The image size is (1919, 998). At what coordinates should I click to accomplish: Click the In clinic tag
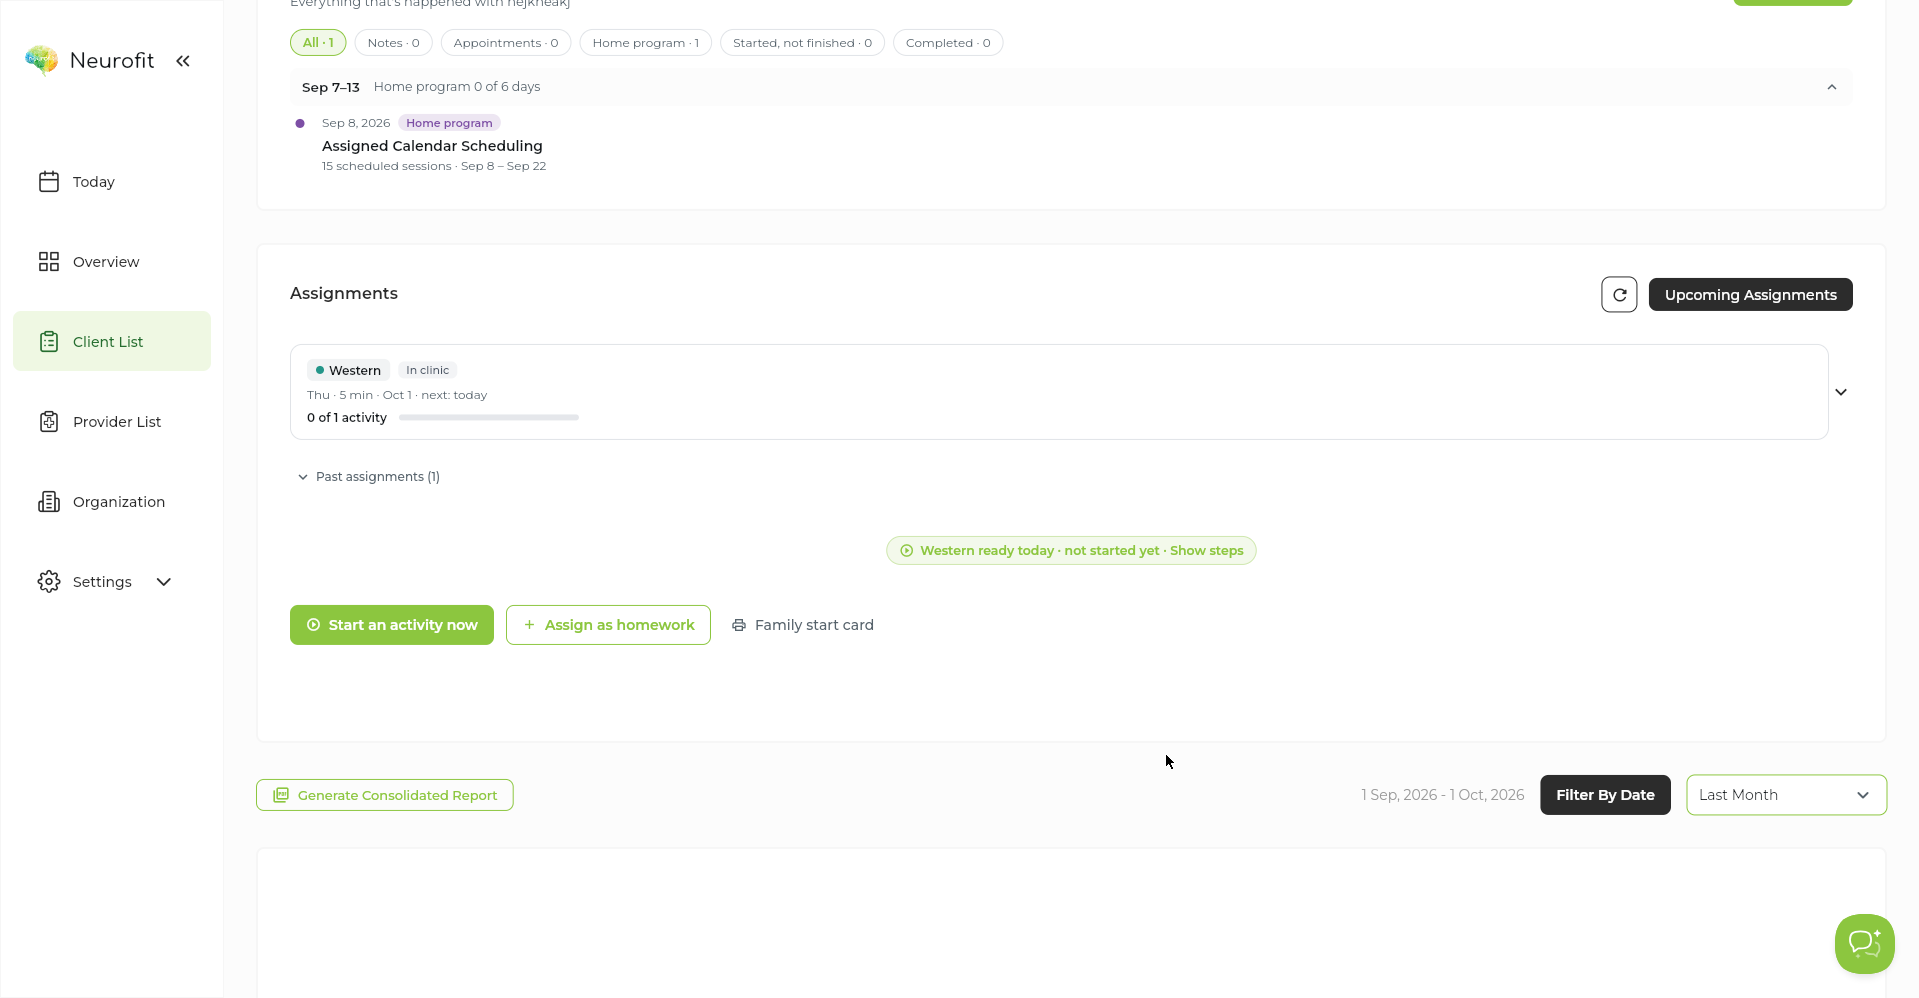click(427, 370)
